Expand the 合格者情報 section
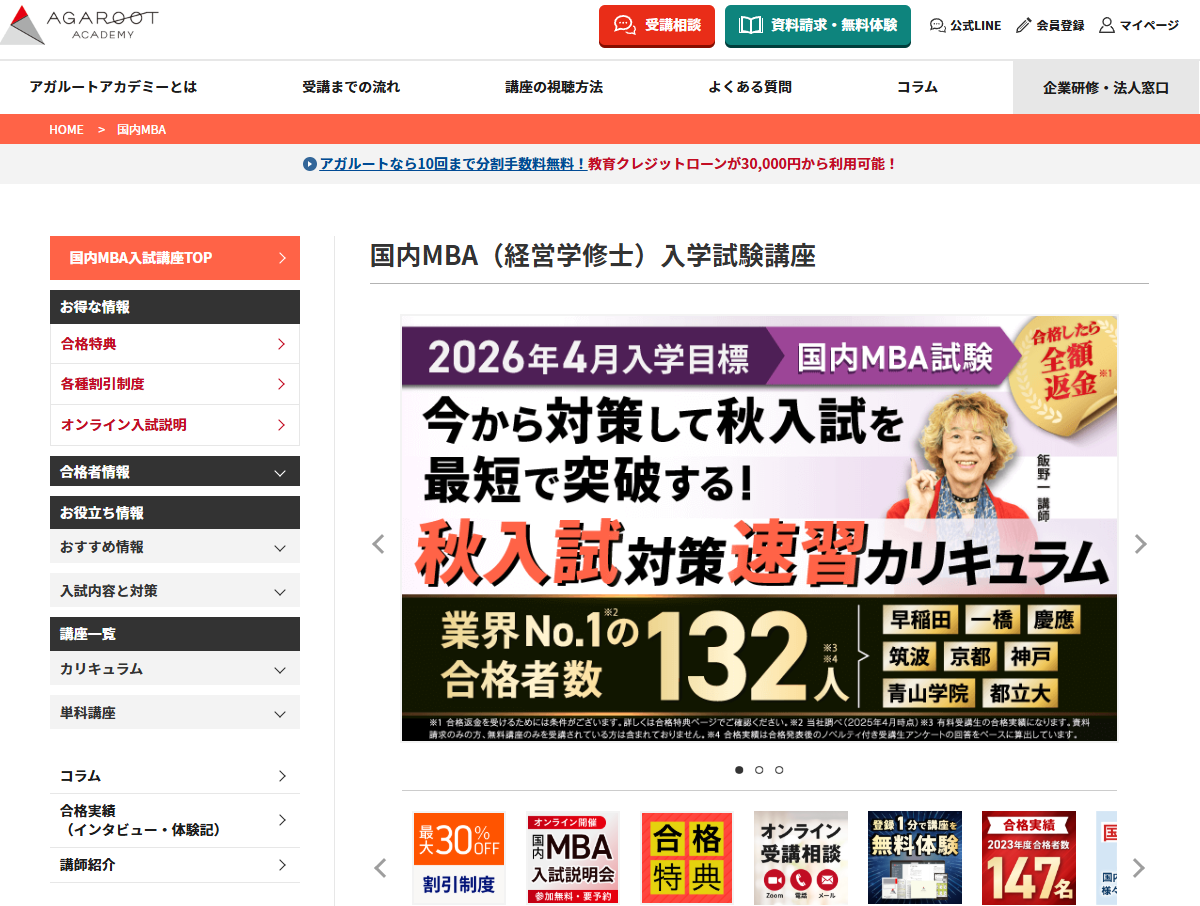Image resolution: width=1200 pixels, height=906 pixels. (175, 471)
